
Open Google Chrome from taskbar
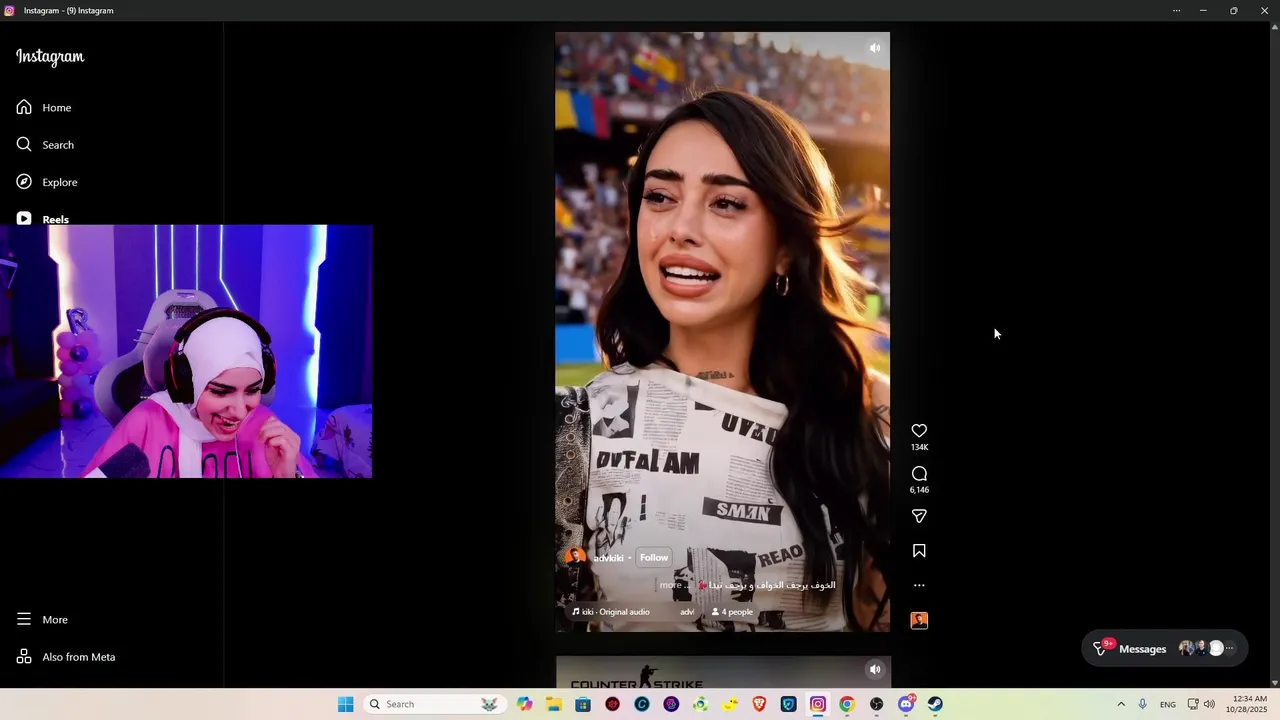[847, 704]
